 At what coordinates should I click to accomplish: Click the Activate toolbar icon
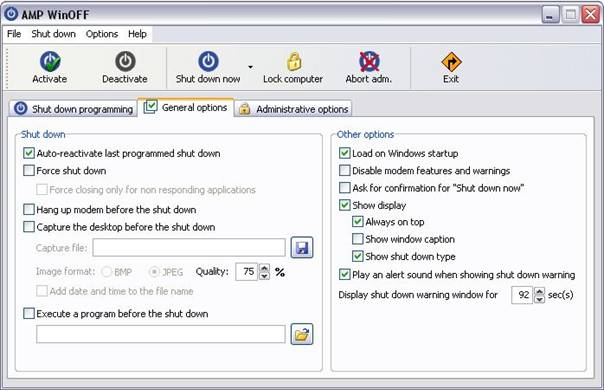pos(50,62)
